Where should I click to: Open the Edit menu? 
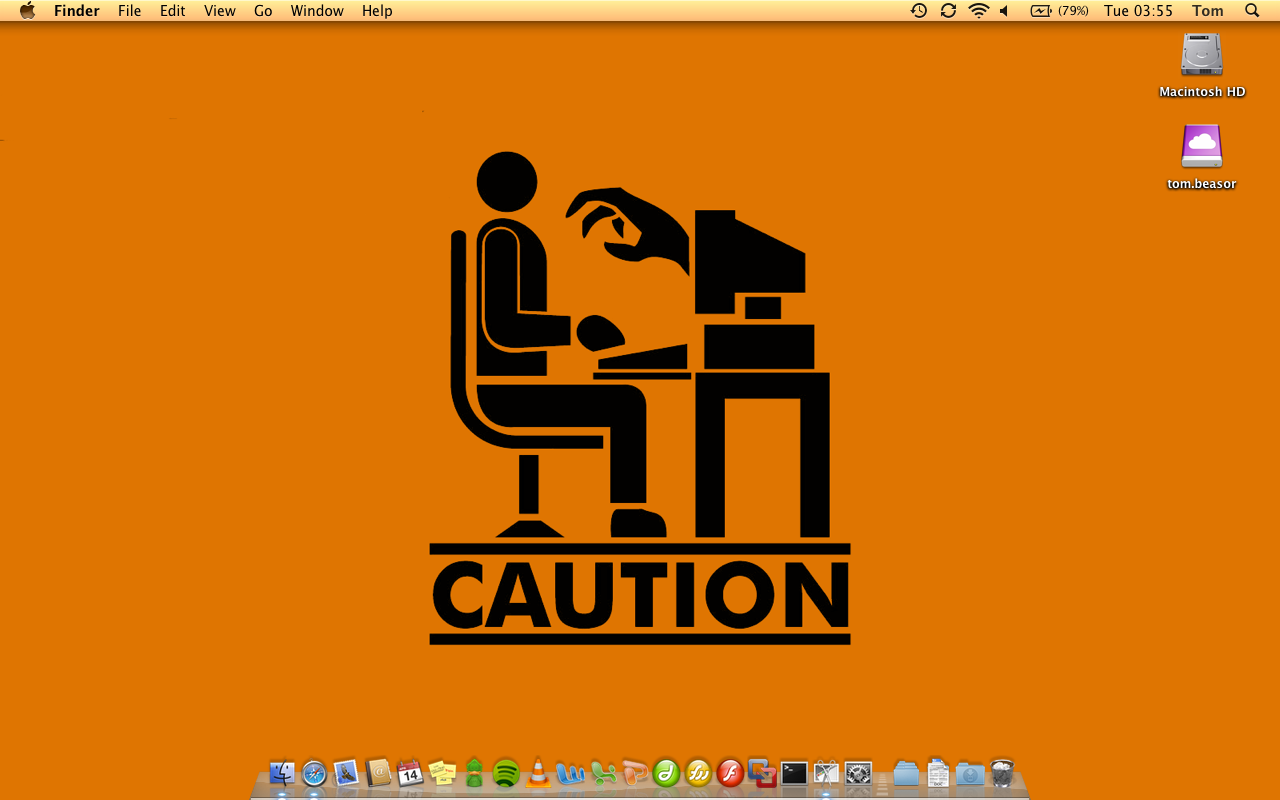[x=173, y=11]
